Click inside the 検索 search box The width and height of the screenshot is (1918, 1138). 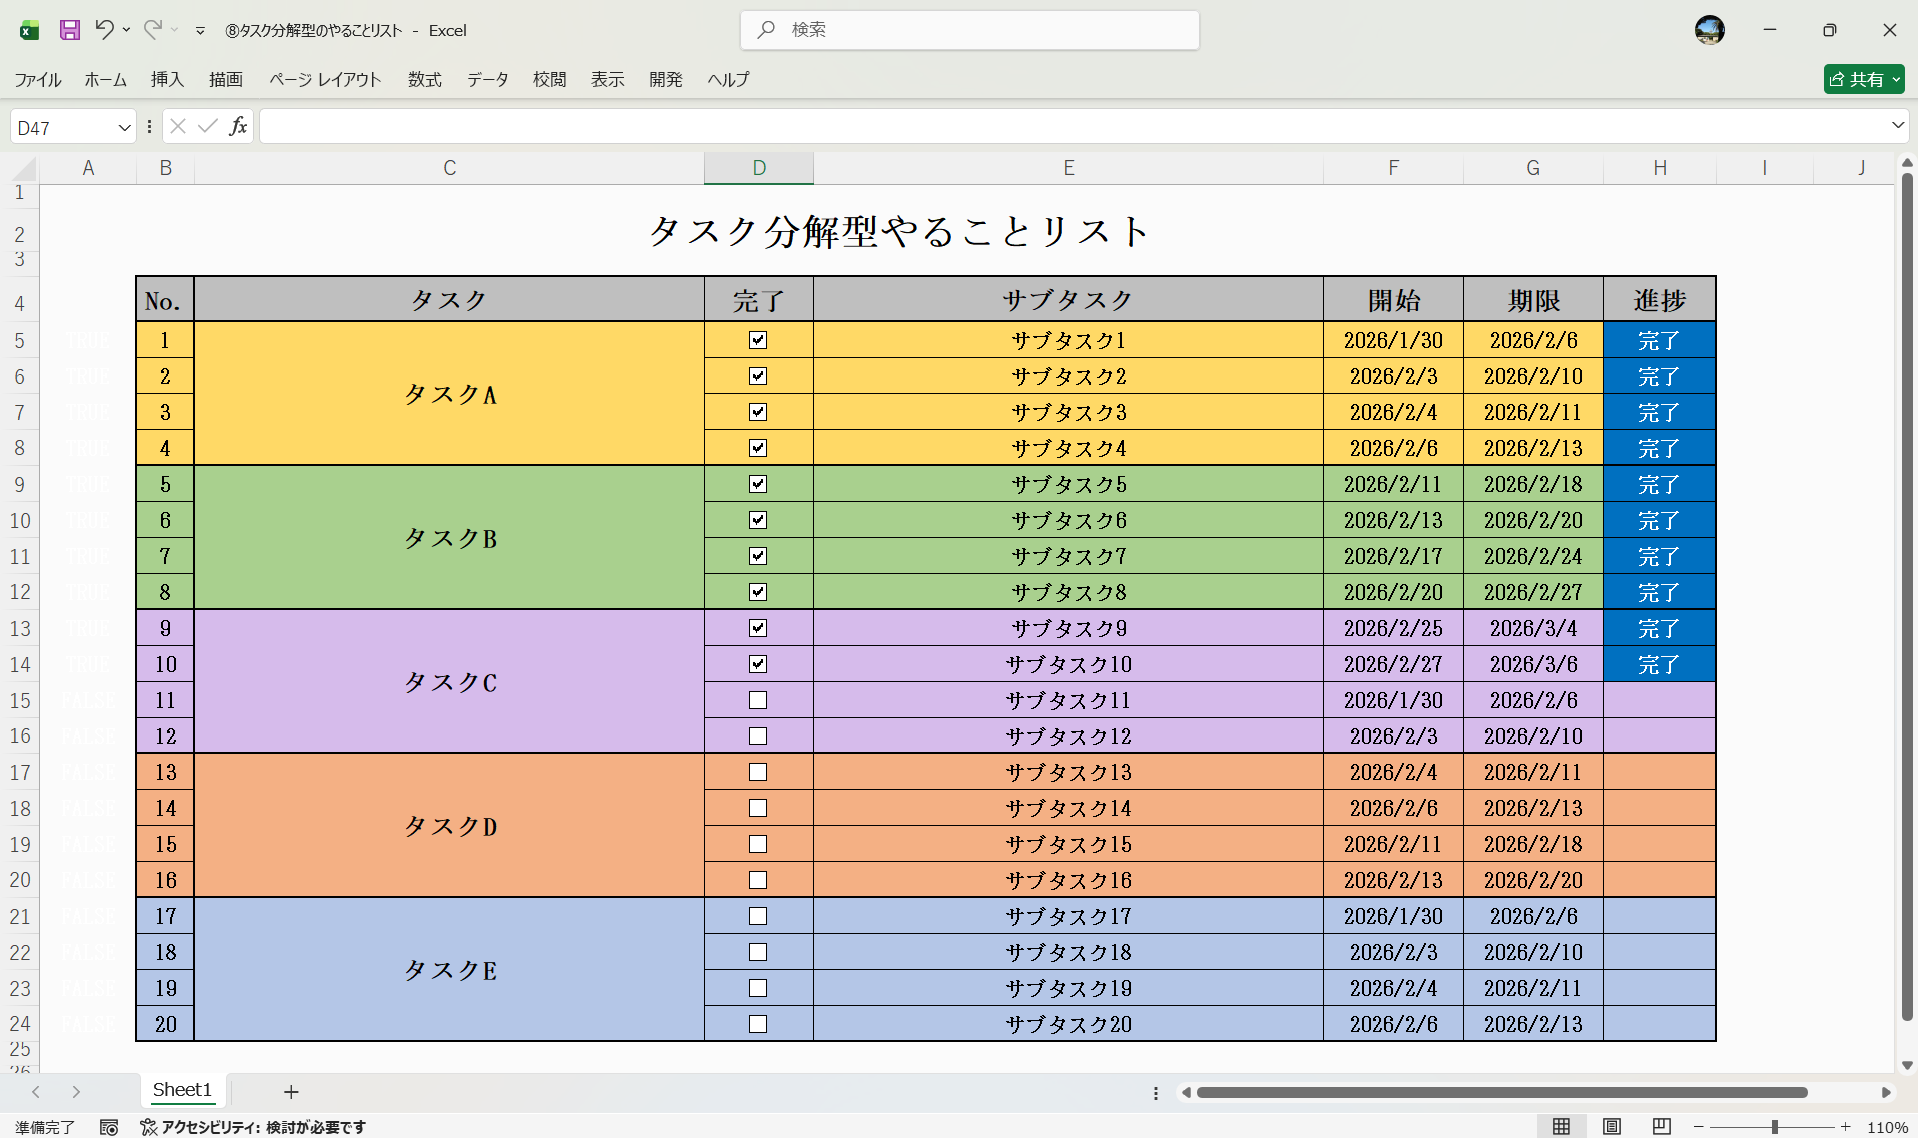(x=968, y=30)
